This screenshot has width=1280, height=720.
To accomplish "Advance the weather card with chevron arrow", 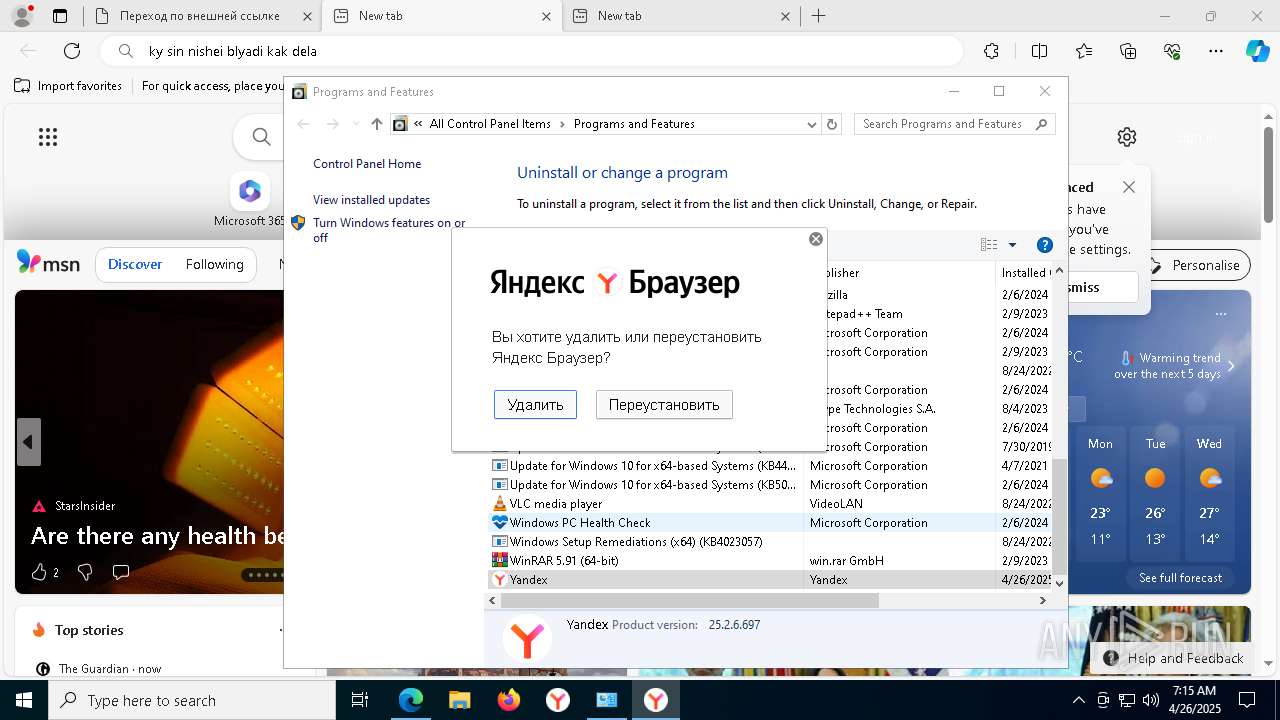I will (x=1231, y=366).
